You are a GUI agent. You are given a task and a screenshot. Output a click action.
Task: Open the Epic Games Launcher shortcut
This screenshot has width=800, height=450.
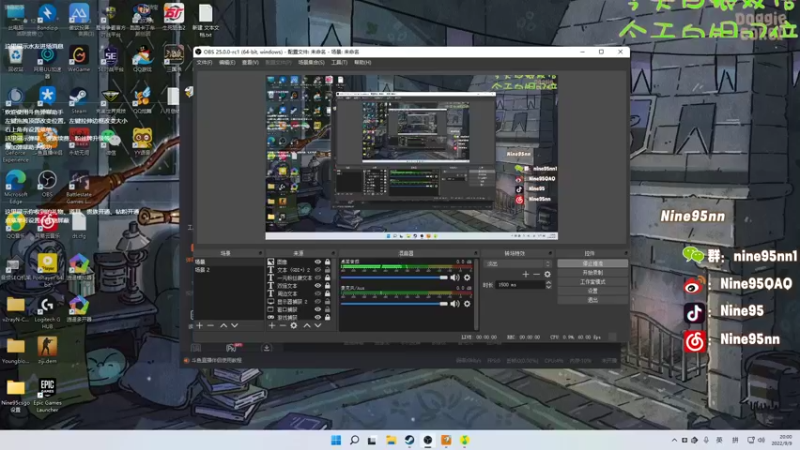tap(47, 396)
